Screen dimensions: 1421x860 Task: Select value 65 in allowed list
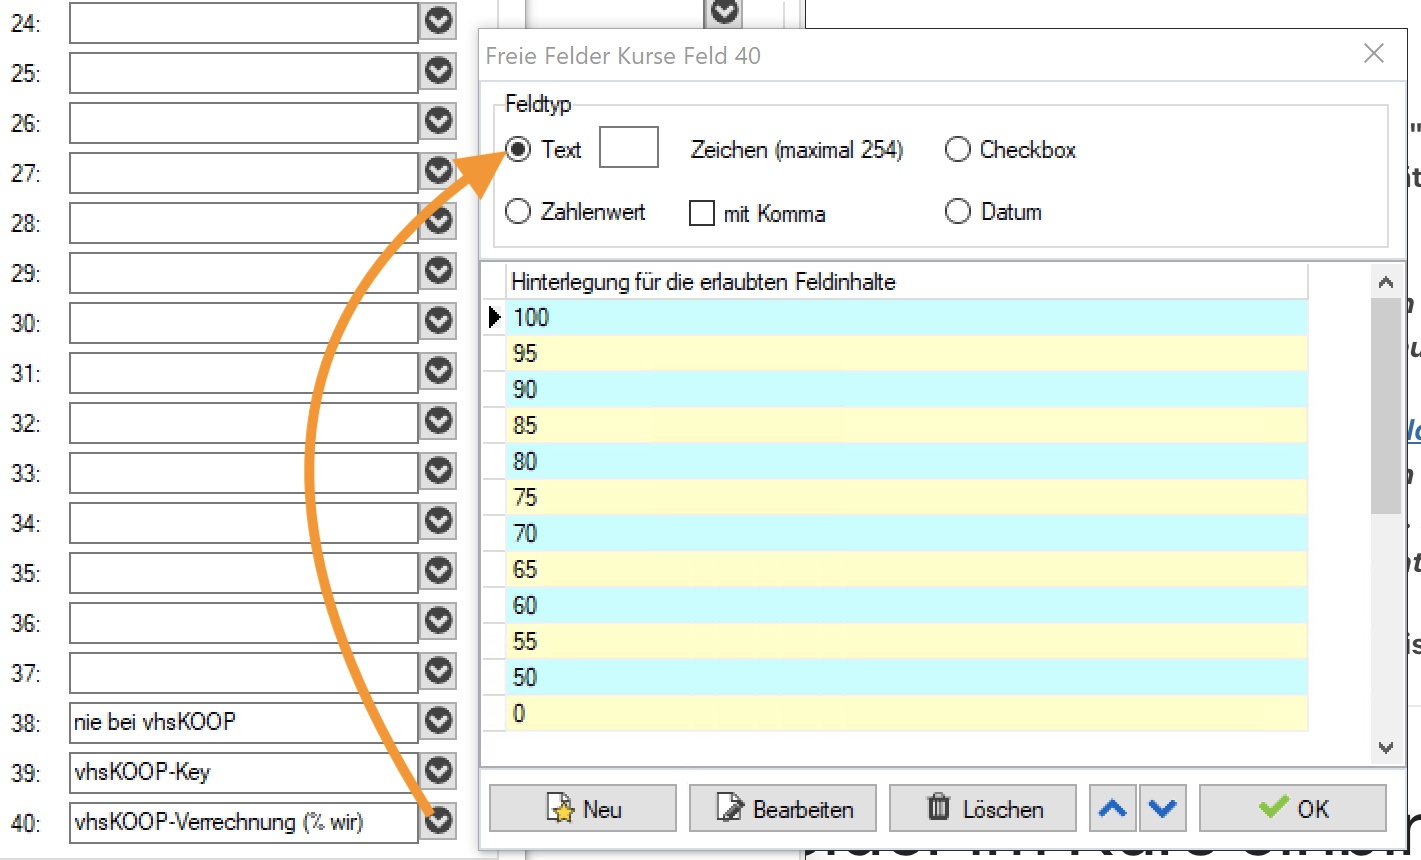[x=907, y=569]
